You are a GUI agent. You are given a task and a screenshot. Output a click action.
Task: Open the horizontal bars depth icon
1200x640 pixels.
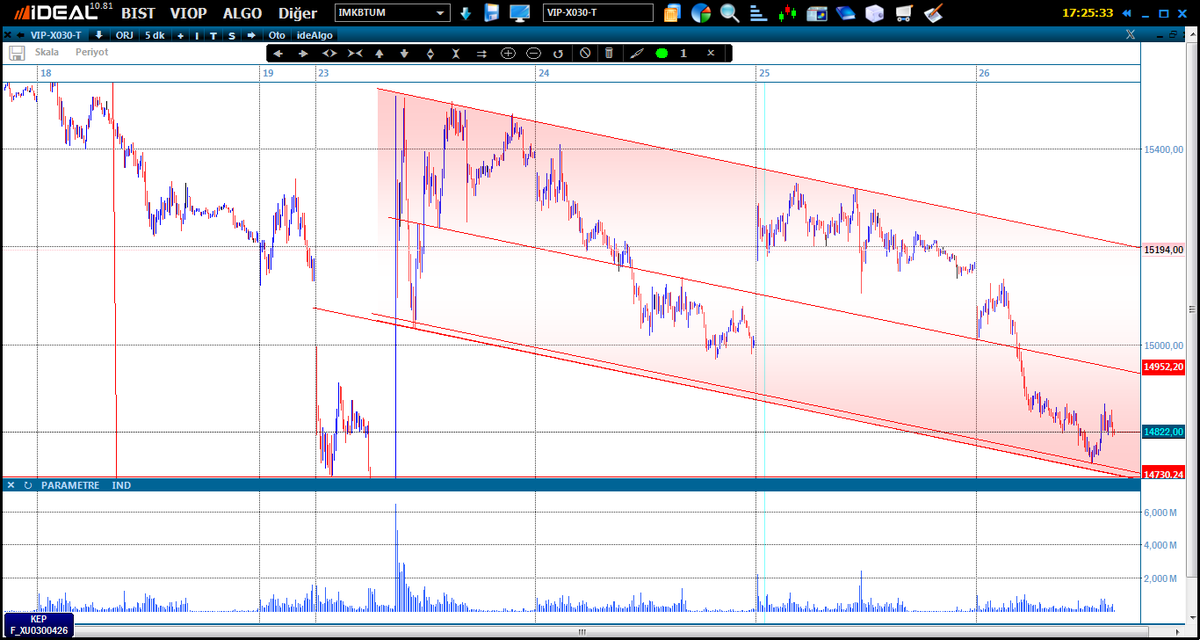point(759,13)
